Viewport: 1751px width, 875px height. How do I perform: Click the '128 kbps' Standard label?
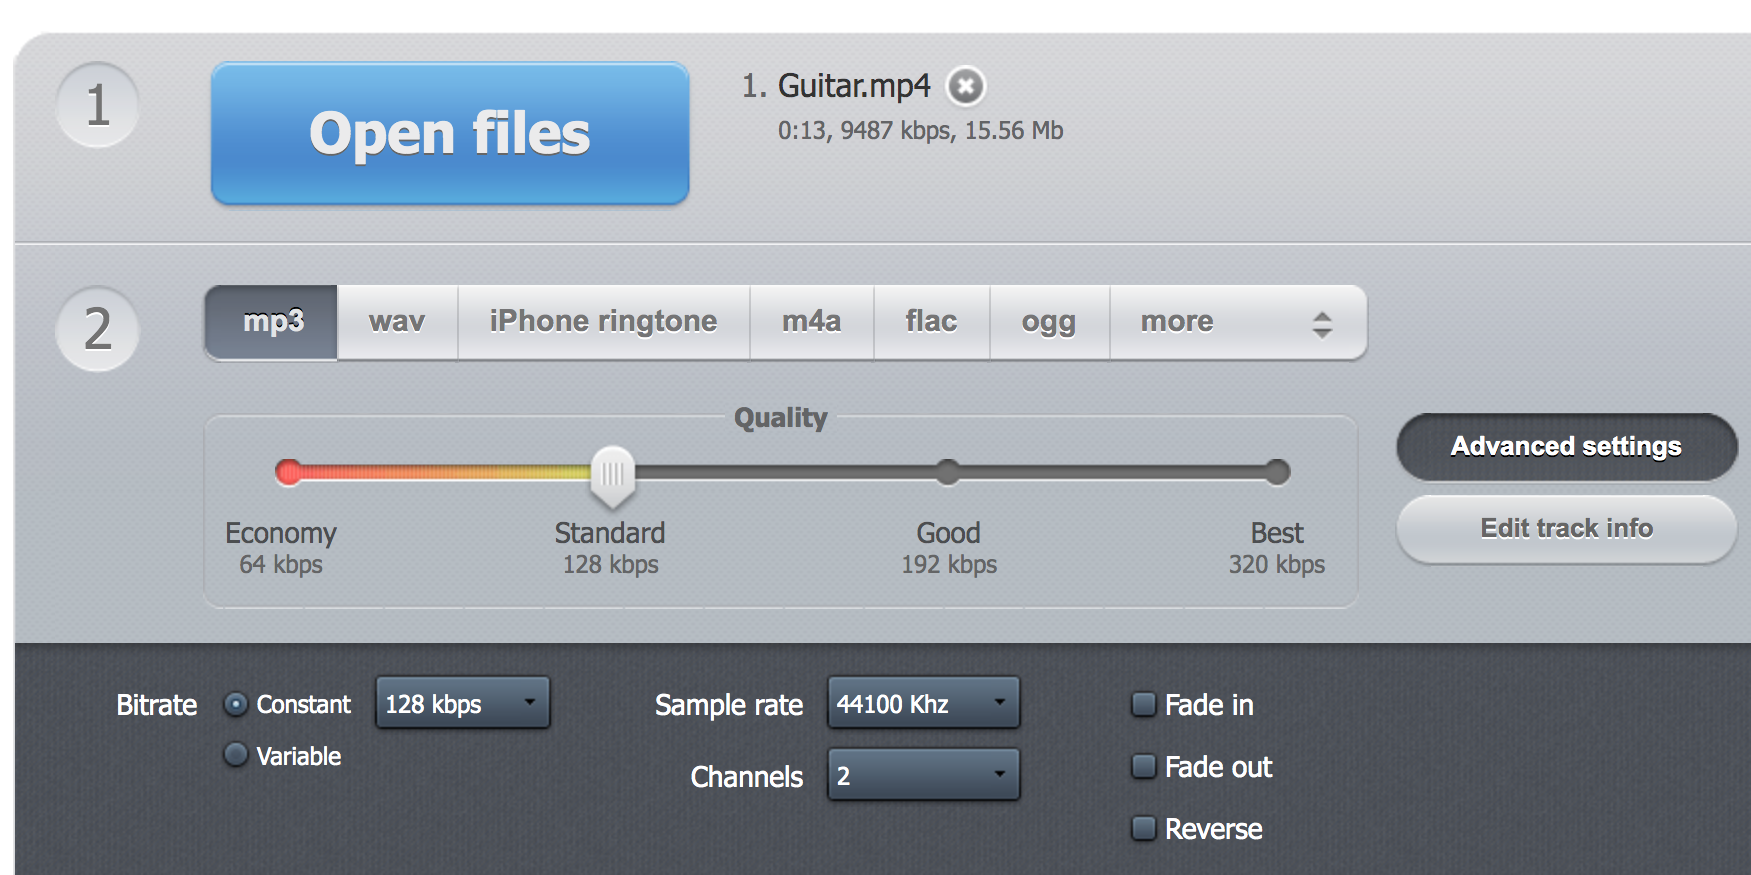click(610, 565)
